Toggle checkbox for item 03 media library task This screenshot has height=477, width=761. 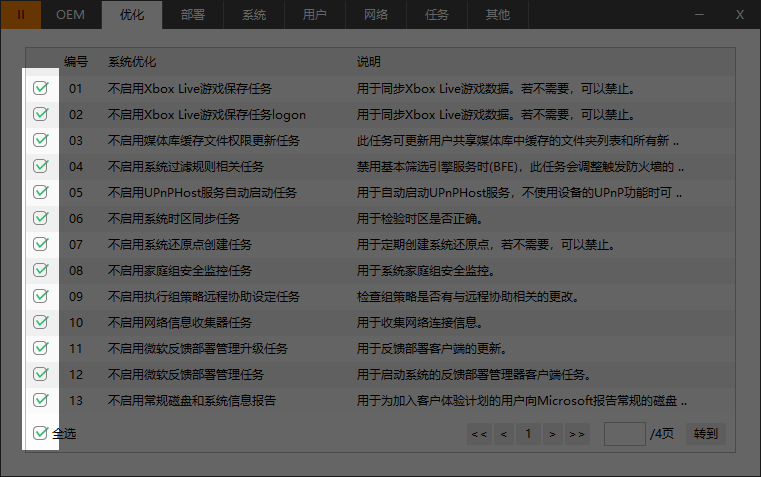41,140
